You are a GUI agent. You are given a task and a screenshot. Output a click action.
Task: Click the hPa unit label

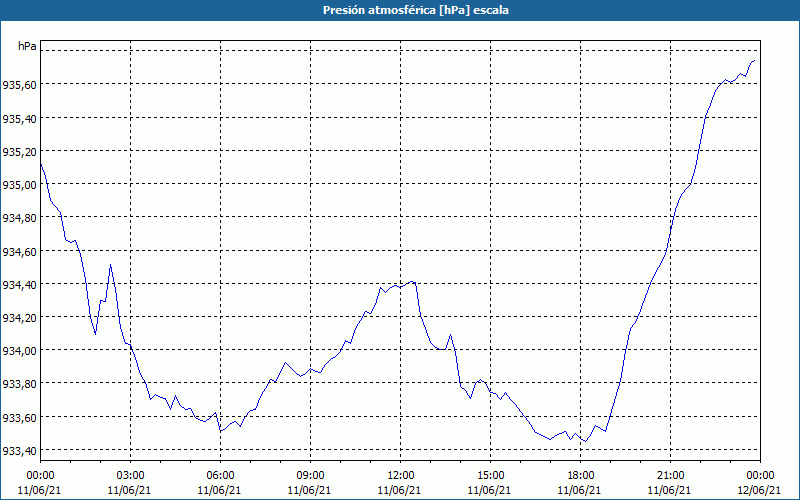tap(27, 46)
